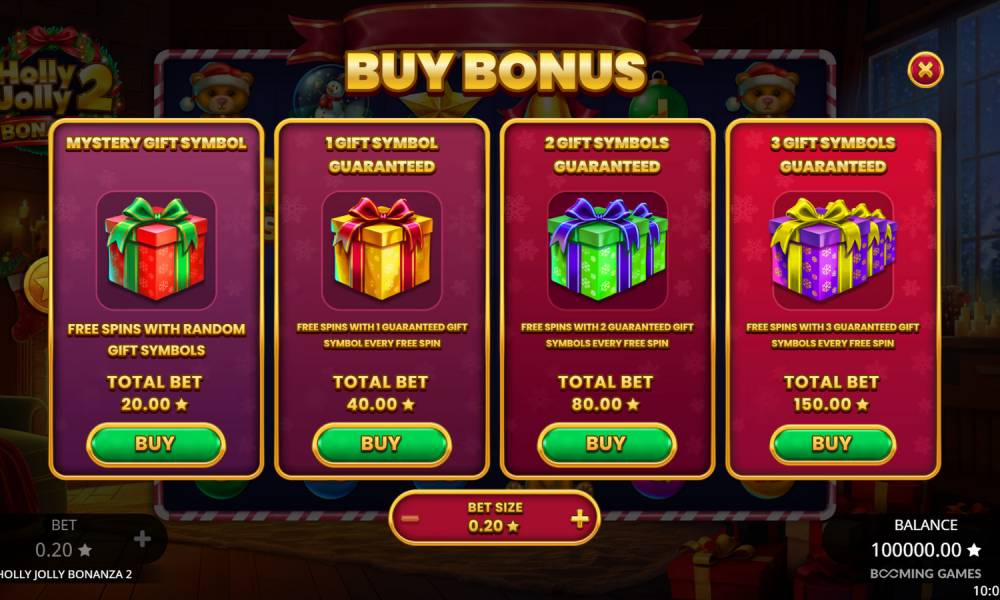Buy the 1 Gift Symbol Guaranteed bonus
This screenshot has width=1000, height=600.
pos(381,444)
